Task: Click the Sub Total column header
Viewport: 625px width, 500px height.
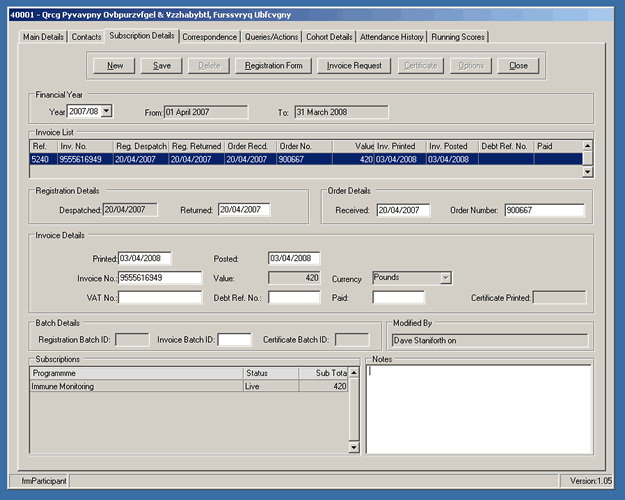Action: [x=323, y=373]
